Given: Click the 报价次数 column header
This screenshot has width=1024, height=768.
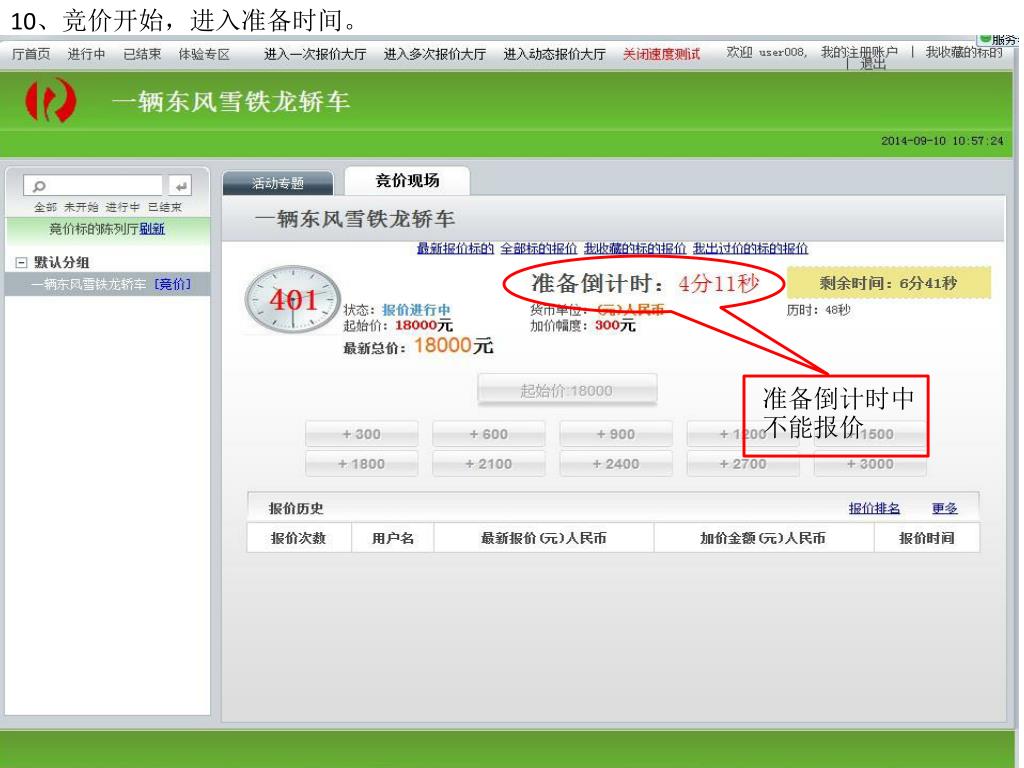Looking at the screenshot, I should [x=298, y=538].
